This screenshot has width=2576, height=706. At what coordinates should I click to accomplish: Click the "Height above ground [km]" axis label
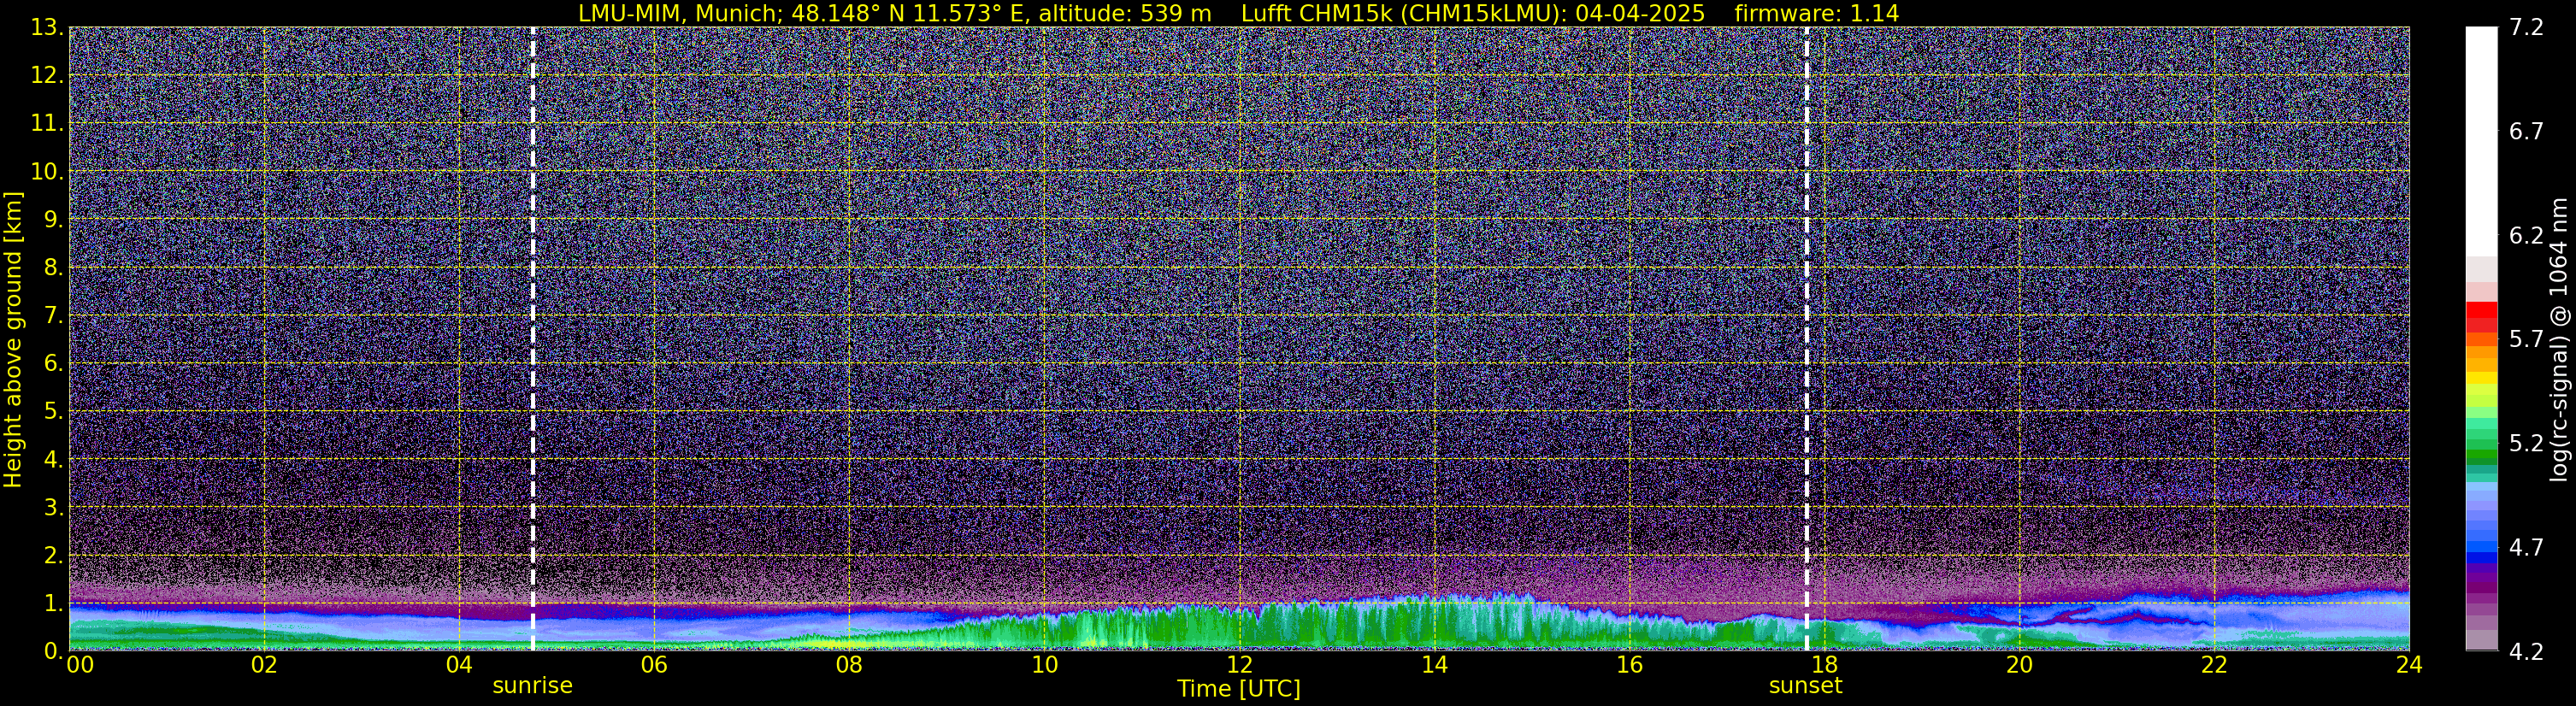coord(13,339)
